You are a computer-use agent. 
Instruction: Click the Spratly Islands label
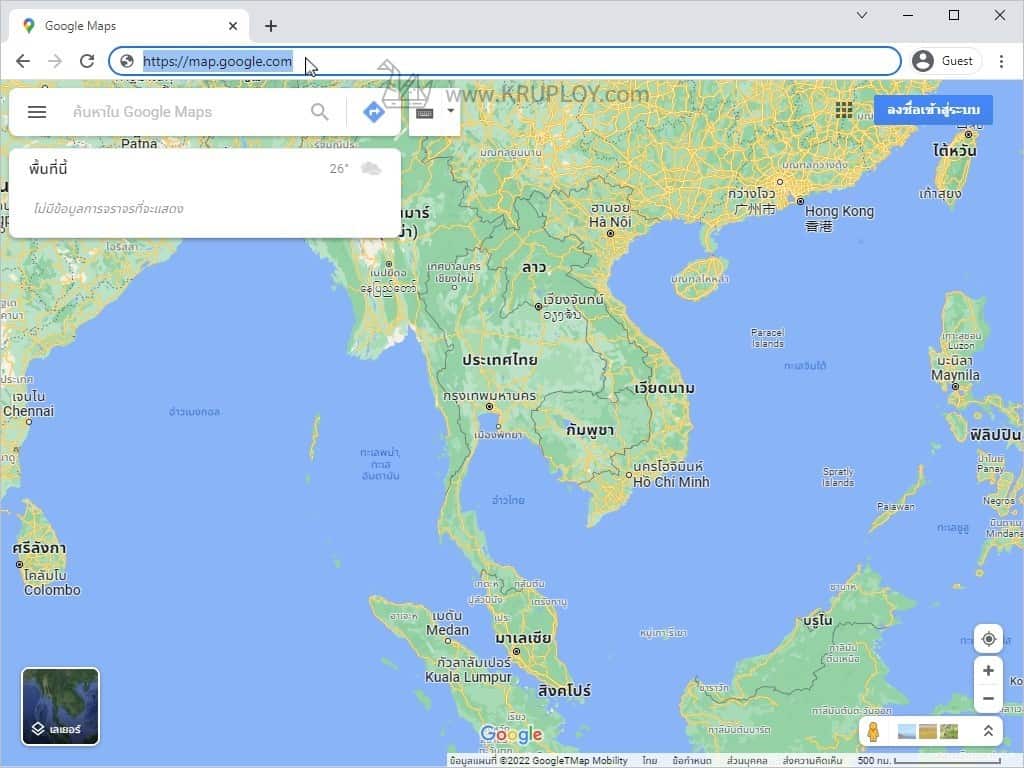point(838,477)
